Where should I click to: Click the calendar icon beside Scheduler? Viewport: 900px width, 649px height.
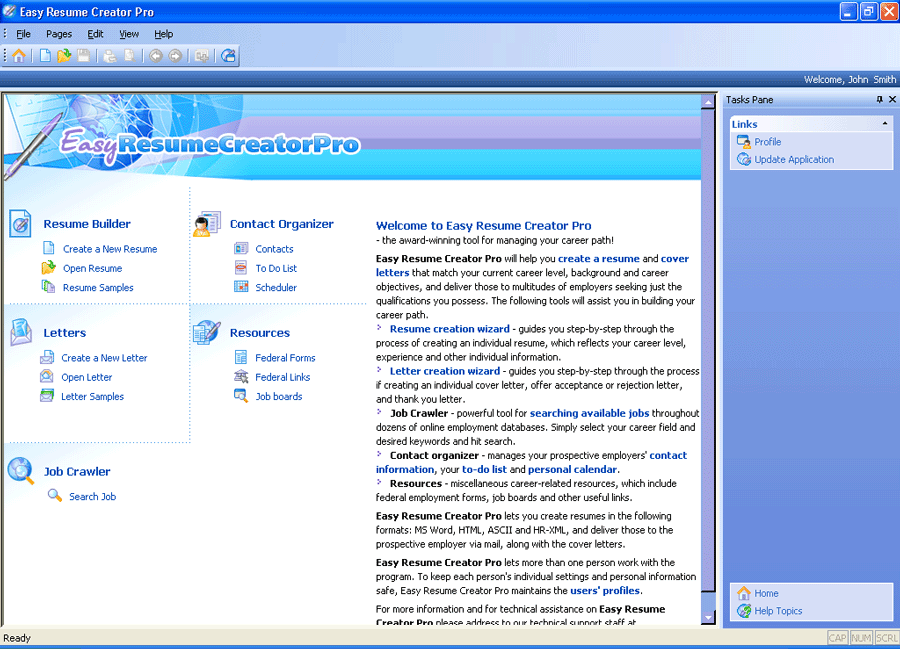click(241, 286)
